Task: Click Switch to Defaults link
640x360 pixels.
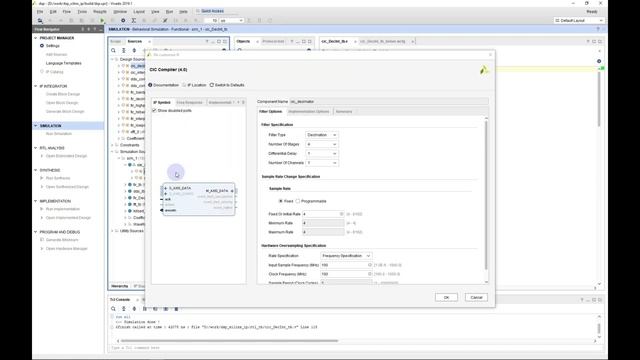Action: click(x=229, y=85)
